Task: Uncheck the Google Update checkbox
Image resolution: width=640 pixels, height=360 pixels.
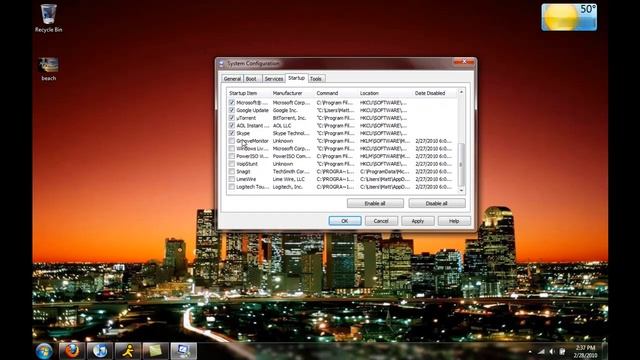Action: point(231,110)
